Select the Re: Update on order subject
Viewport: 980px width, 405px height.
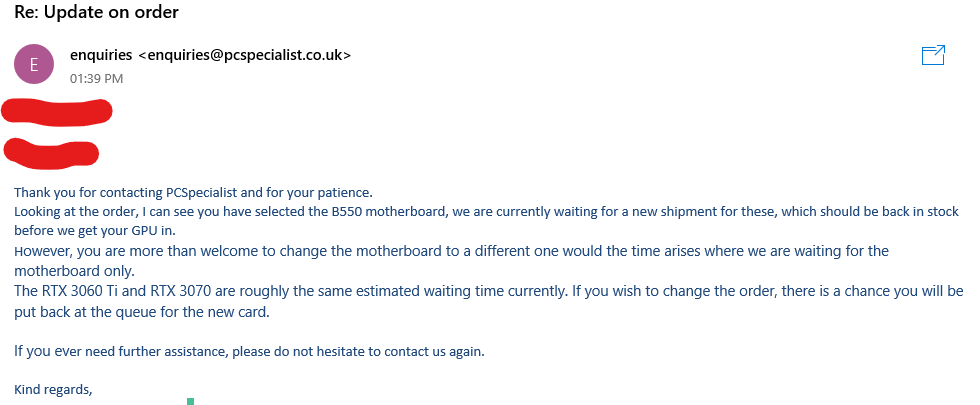coord(96,12)
